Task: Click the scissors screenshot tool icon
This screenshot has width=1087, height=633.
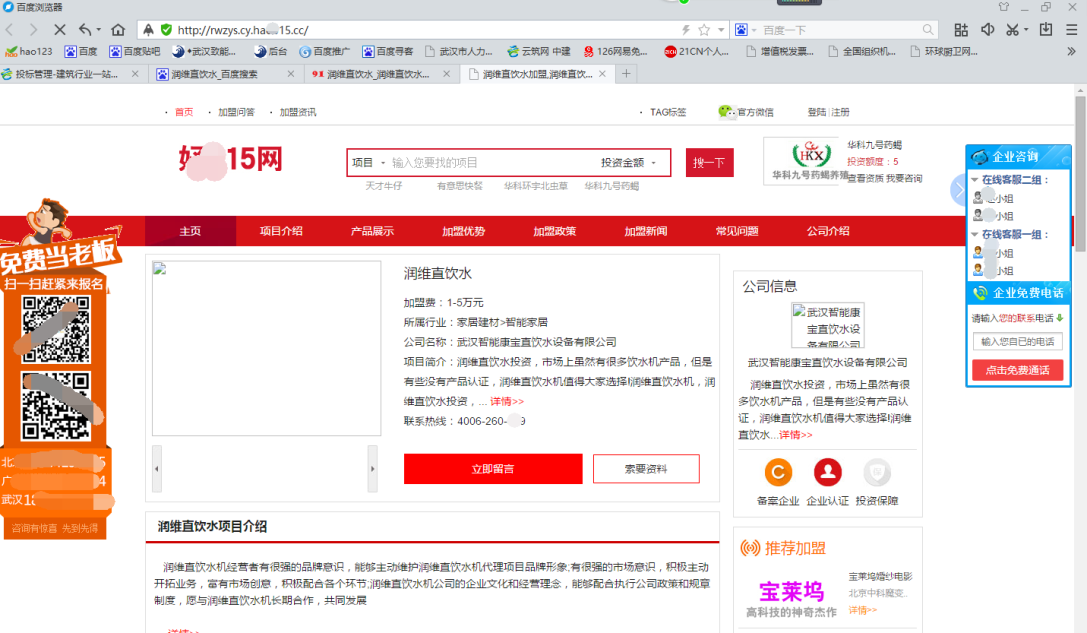Action: 1012,30
